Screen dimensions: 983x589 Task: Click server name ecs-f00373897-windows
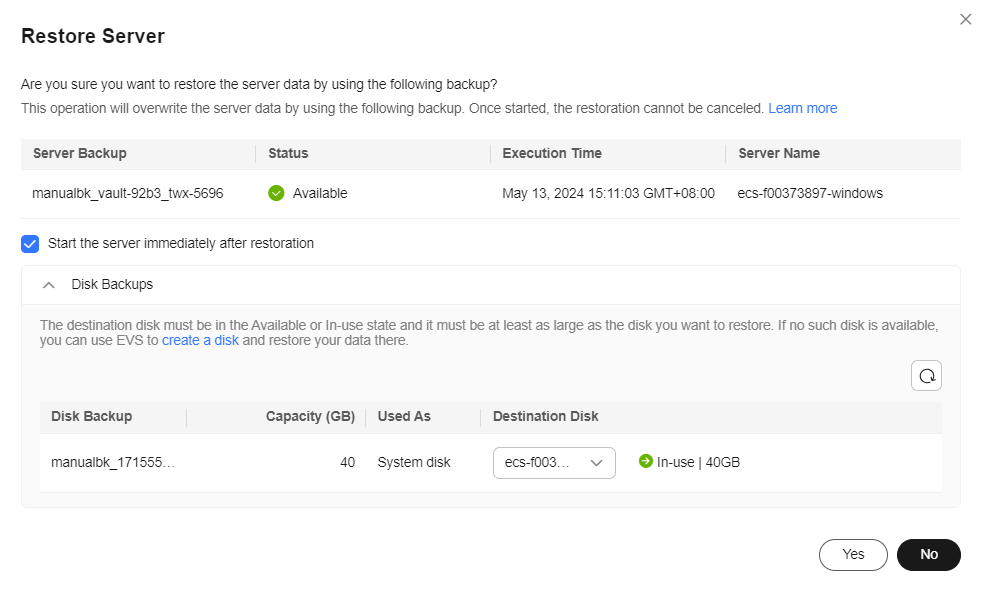tap(810, 193)
